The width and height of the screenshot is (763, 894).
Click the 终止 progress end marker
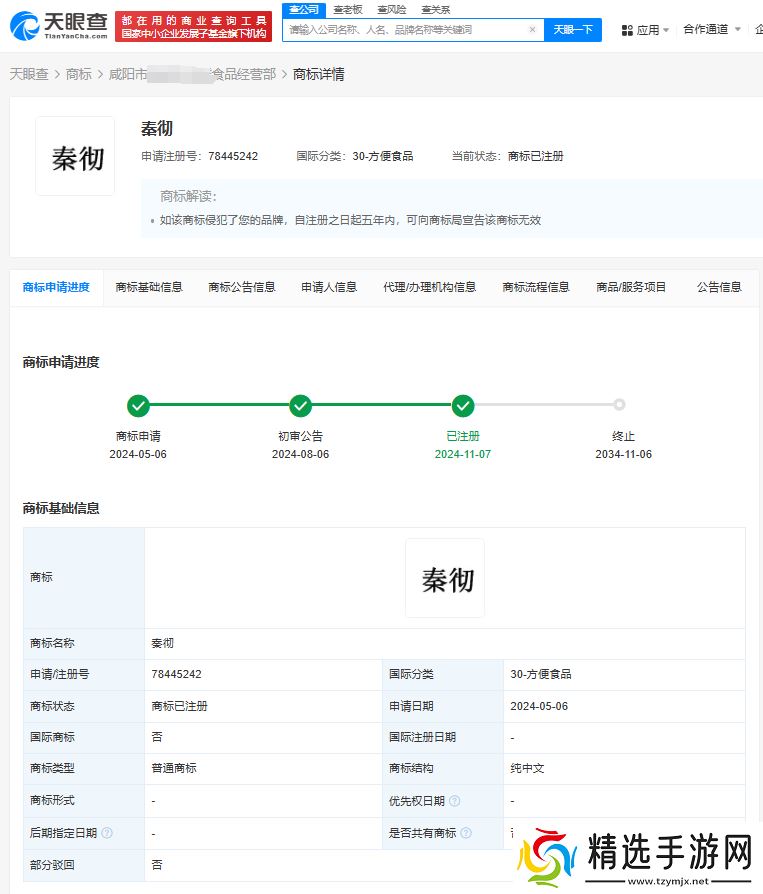pyautogui.click(x=619, y=405)
